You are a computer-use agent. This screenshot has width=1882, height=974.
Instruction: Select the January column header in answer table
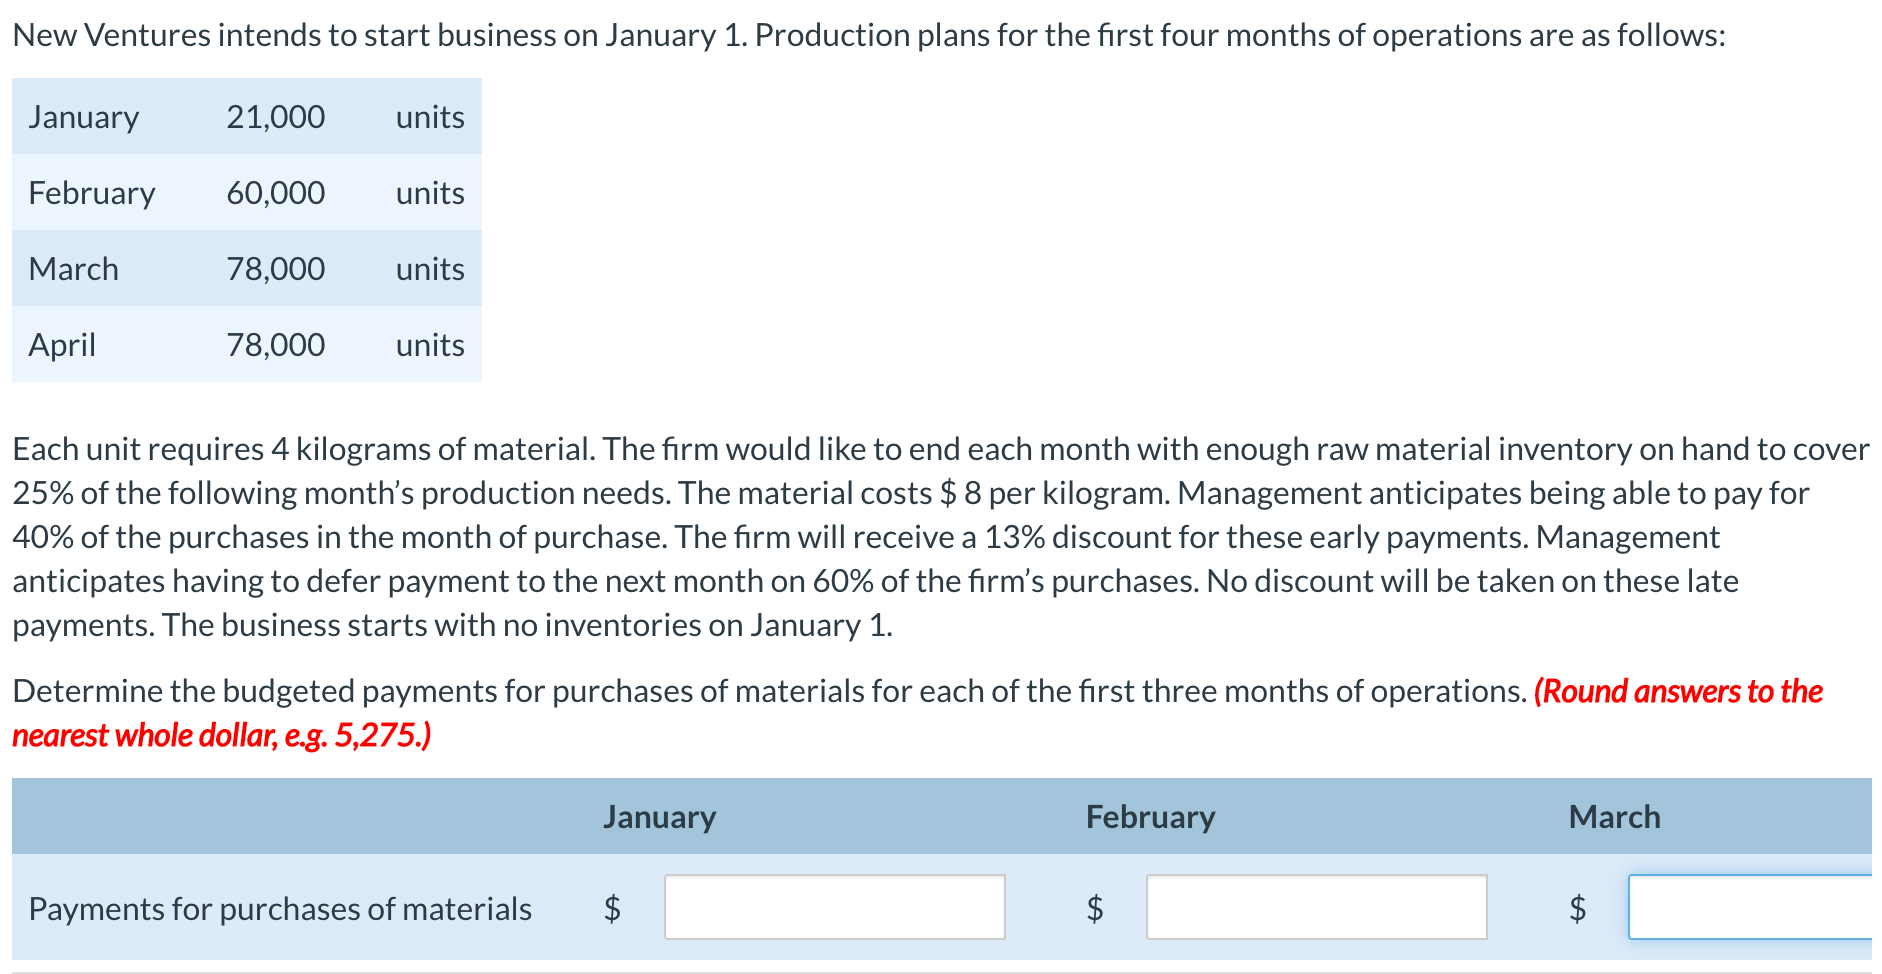(x=660, y=817)
